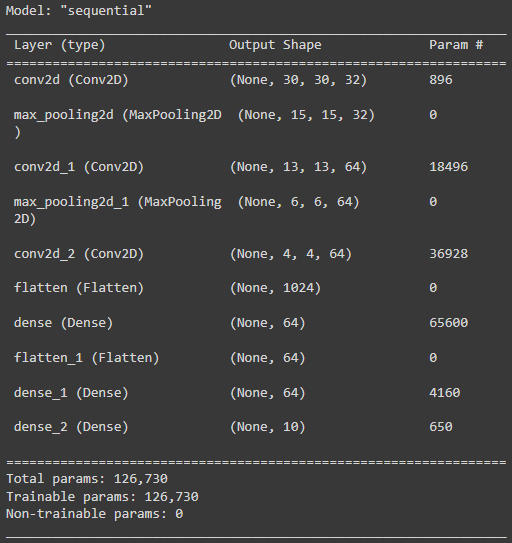Click output shape '(None, 10)'
The width and height of the screenshot is (512, 543).
(x=267, y=427)
